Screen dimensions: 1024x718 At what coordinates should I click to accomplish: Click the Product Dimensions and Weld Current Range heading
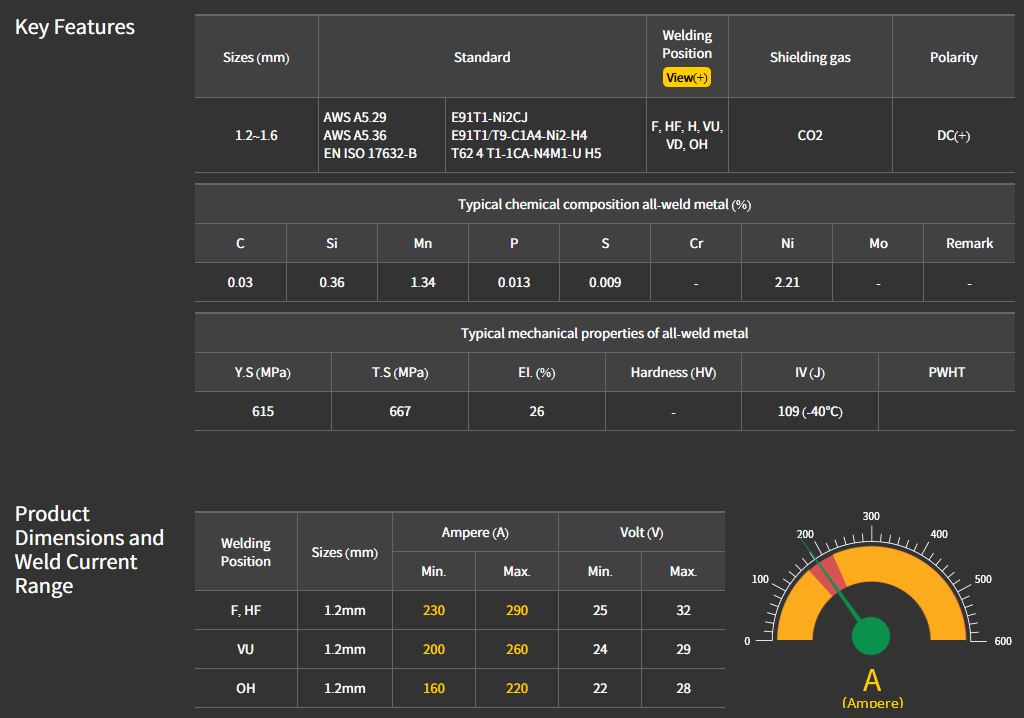[x=89, y=549]
